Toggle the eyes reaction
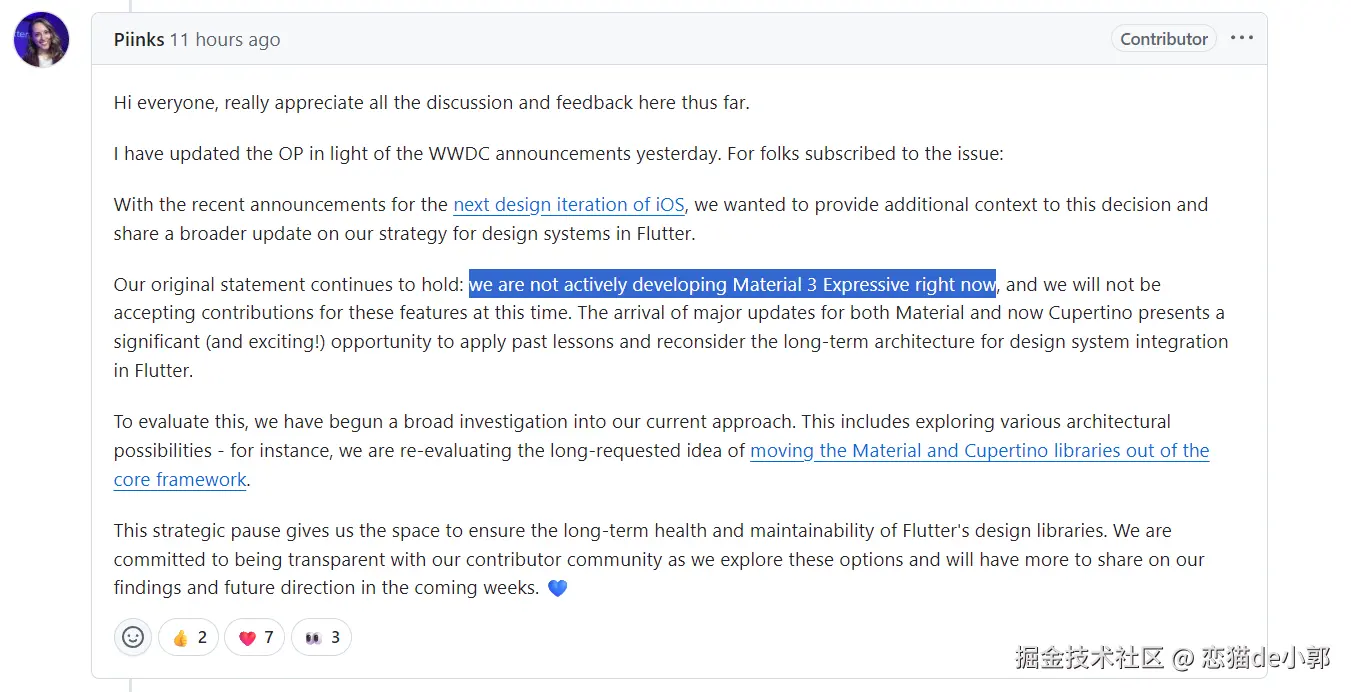This screenshot has width=1351, height=692. 322,637
